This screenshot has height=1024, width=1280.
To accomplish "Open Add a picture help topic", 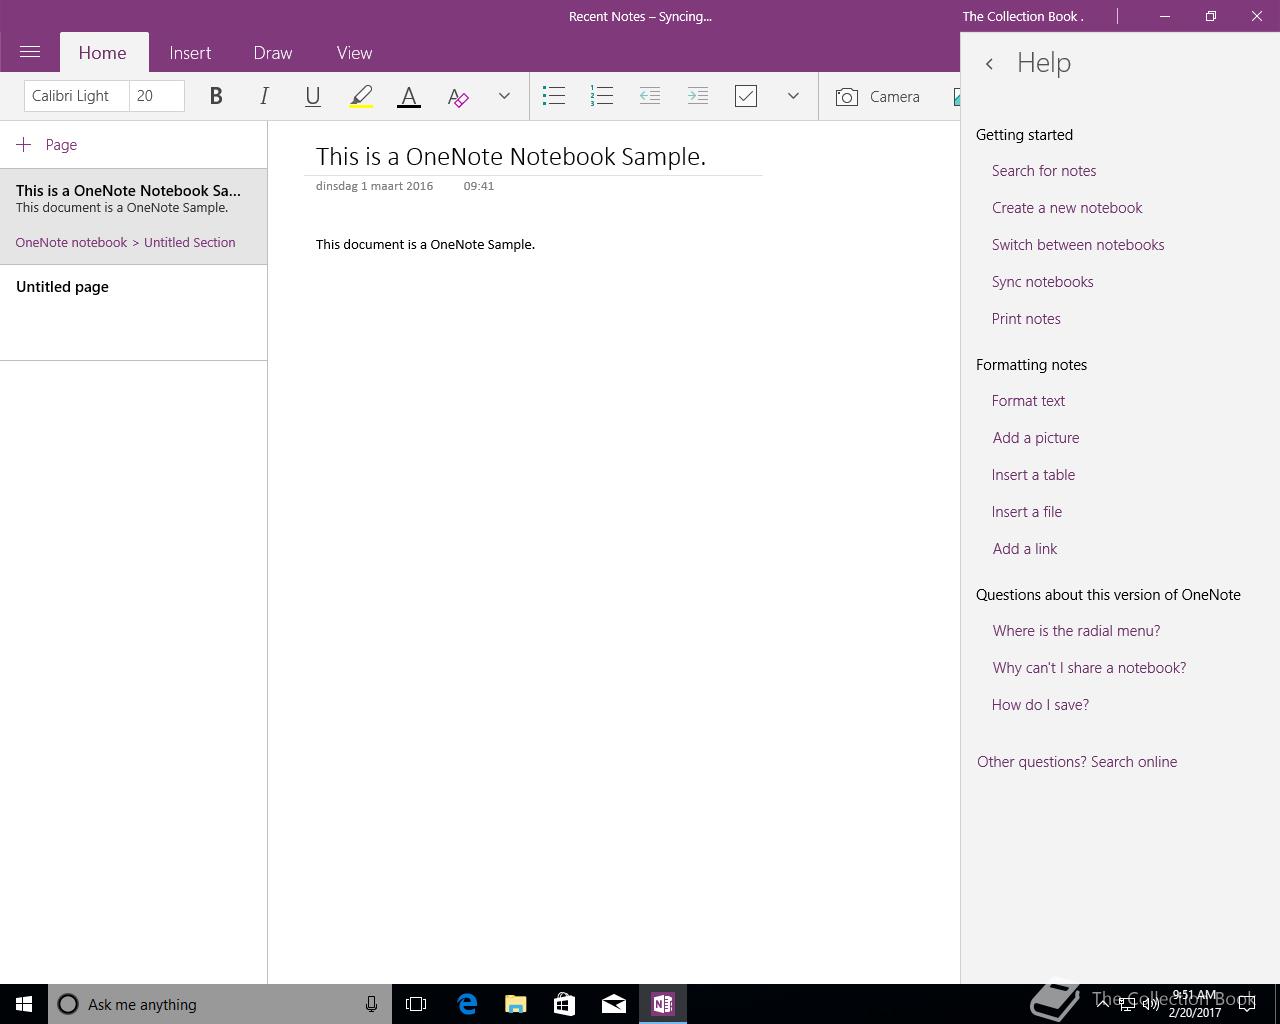I will (x=1036, y=438).
